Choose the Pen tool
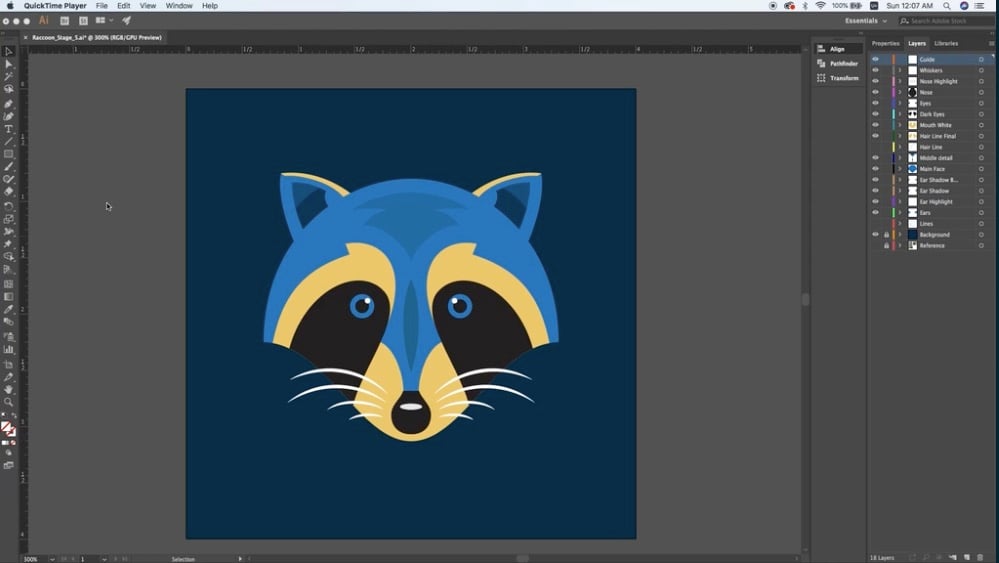This screenshot has width=999, height=563. pyautogui.click(x=9, y=104)
